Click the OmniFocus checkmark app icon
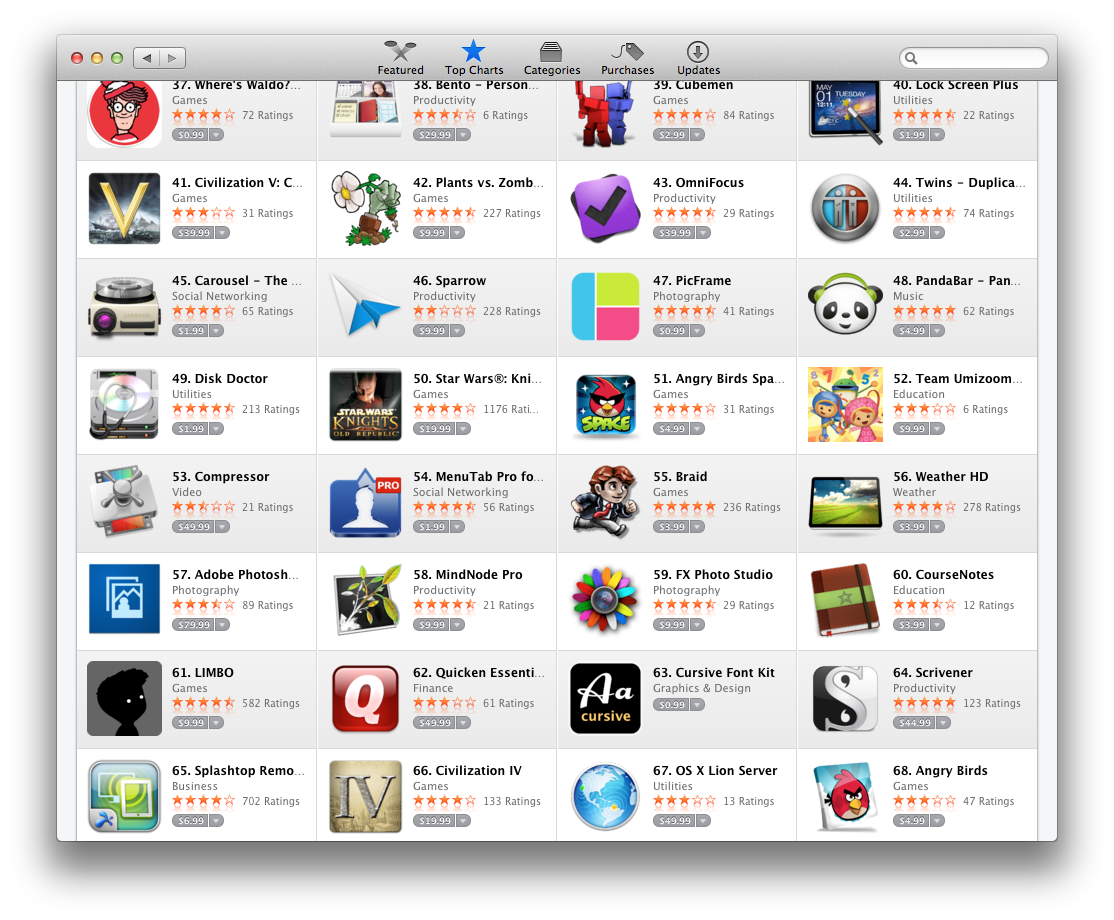1114x920 pixels. (x=605, y=208)
